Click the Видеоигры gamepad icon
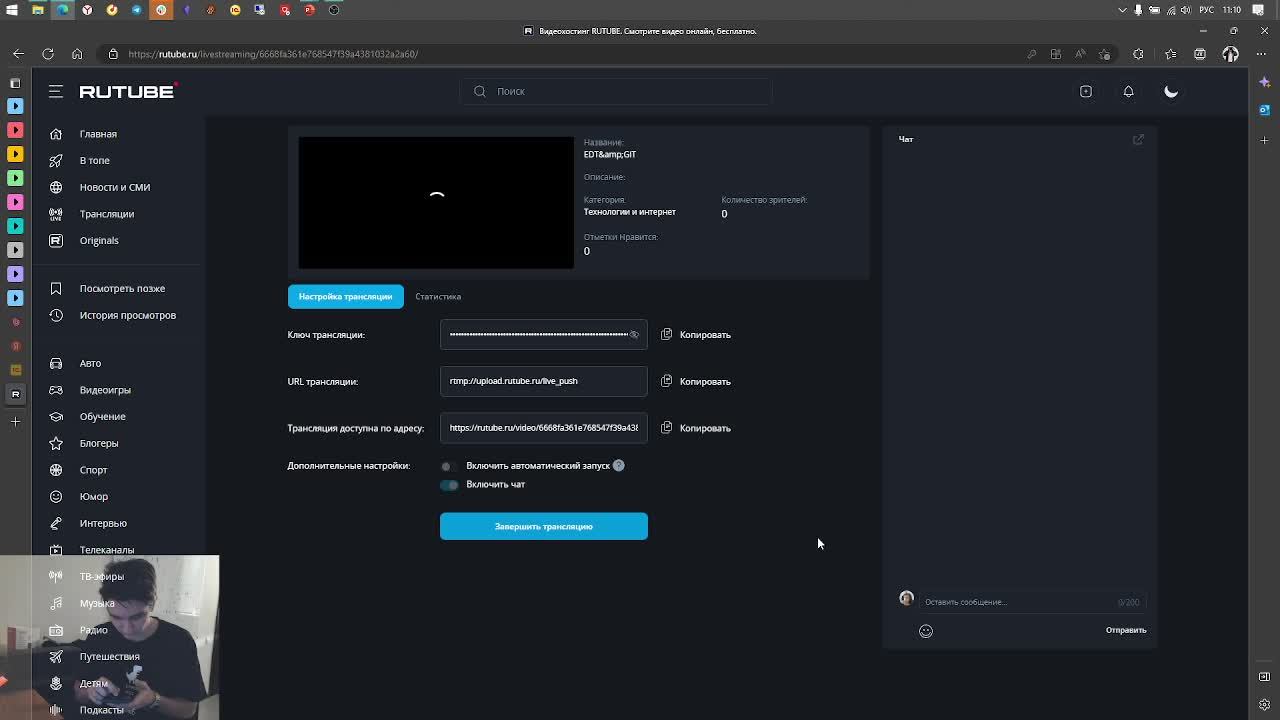 click(56, 390)
